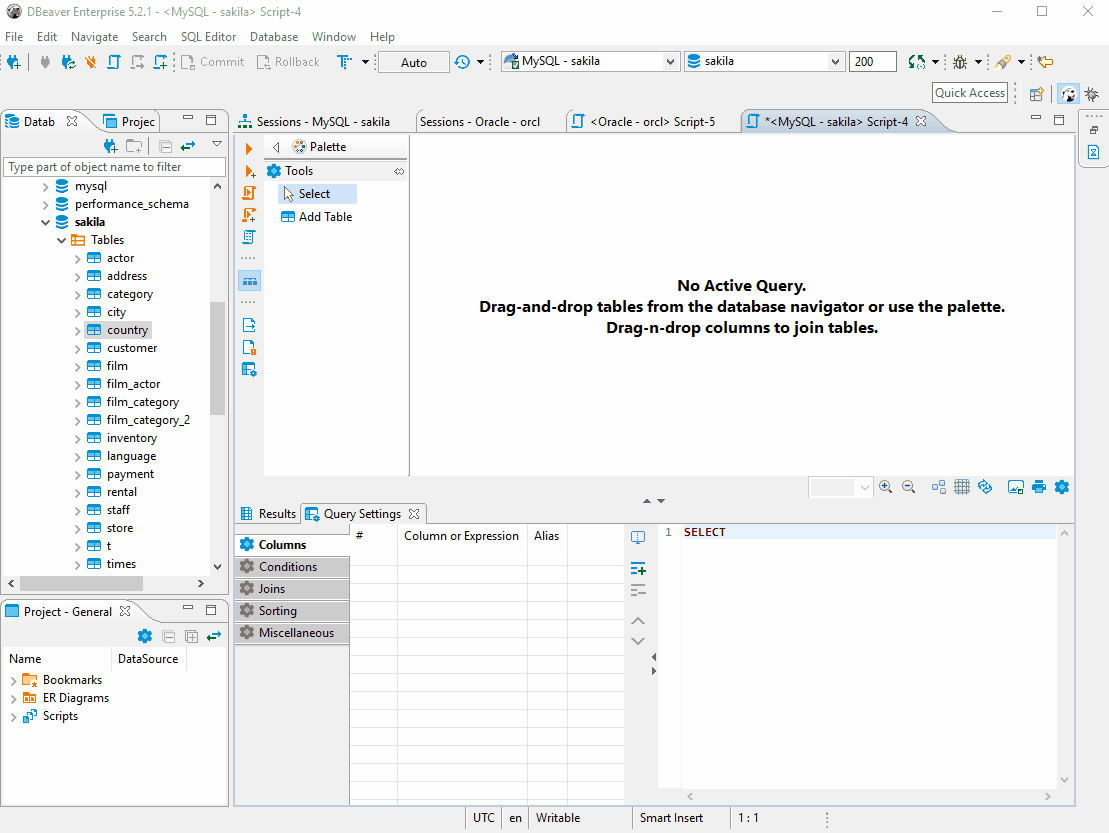This screenshot has height=833, width=1109.
Task: Click the zoom out magnifier icon
Action: (909, 487)
